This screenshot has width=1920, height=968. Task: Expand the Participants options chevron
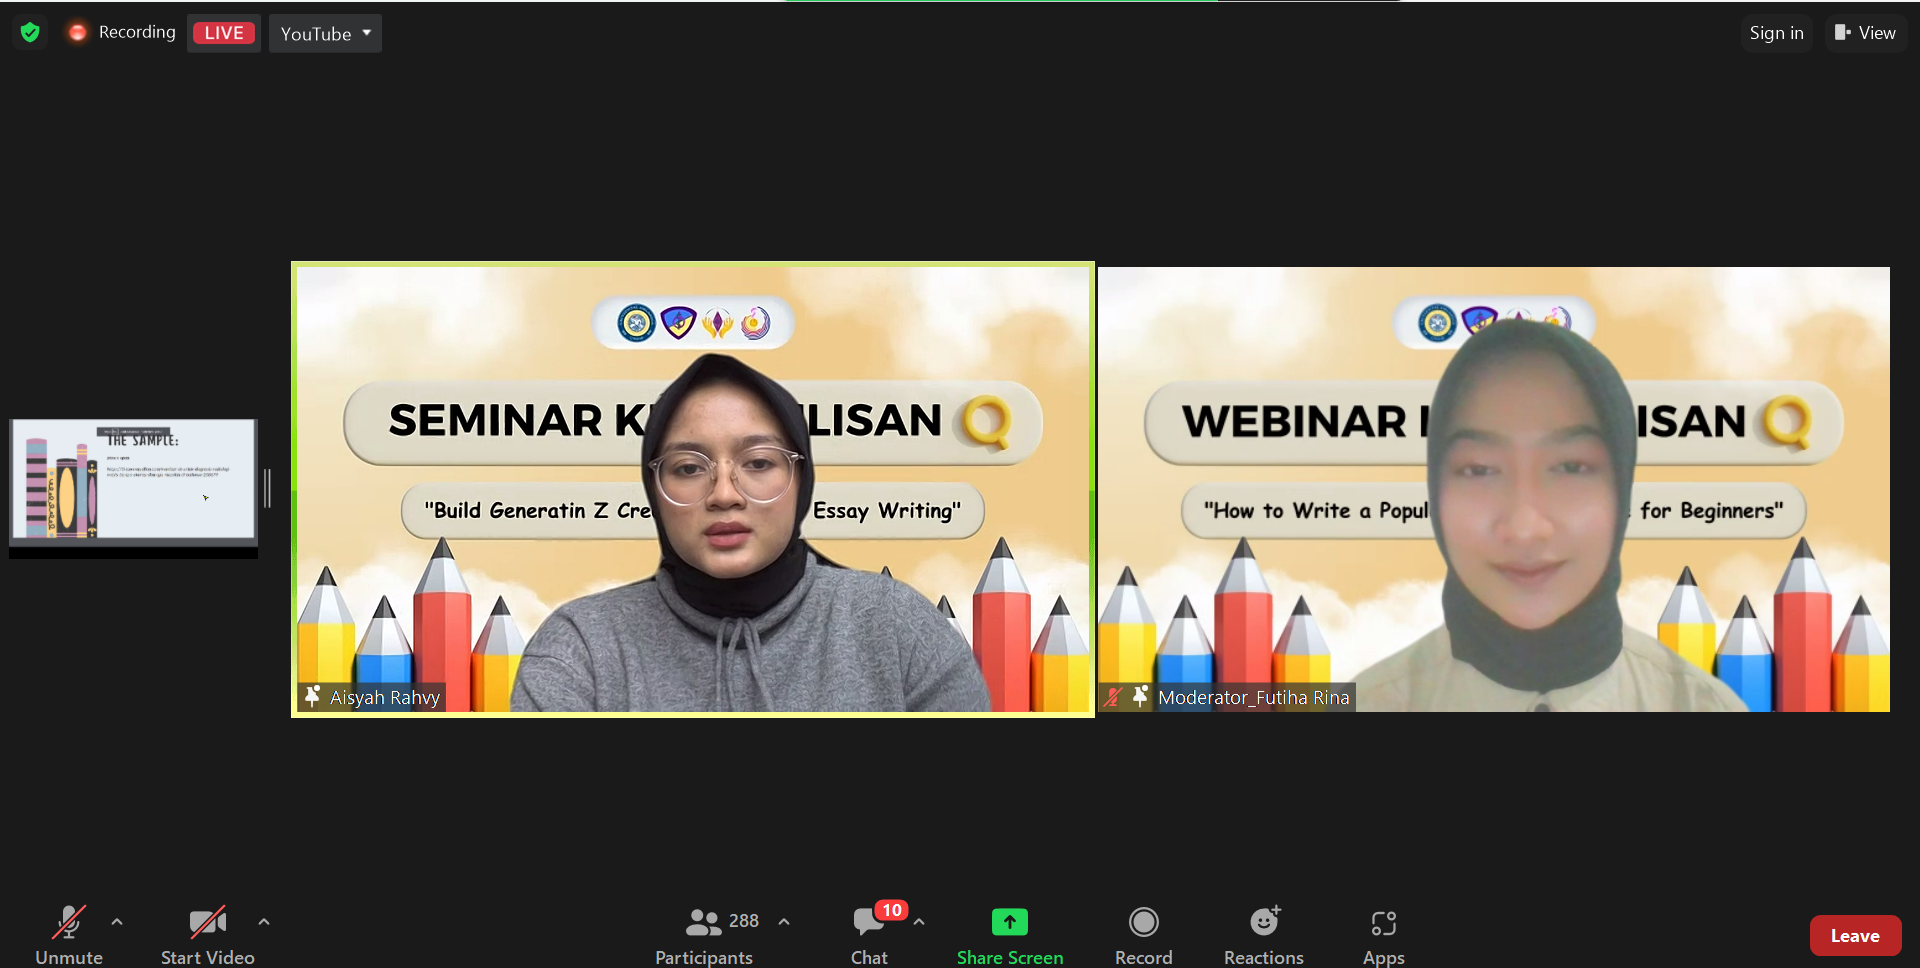coord(784,922)
